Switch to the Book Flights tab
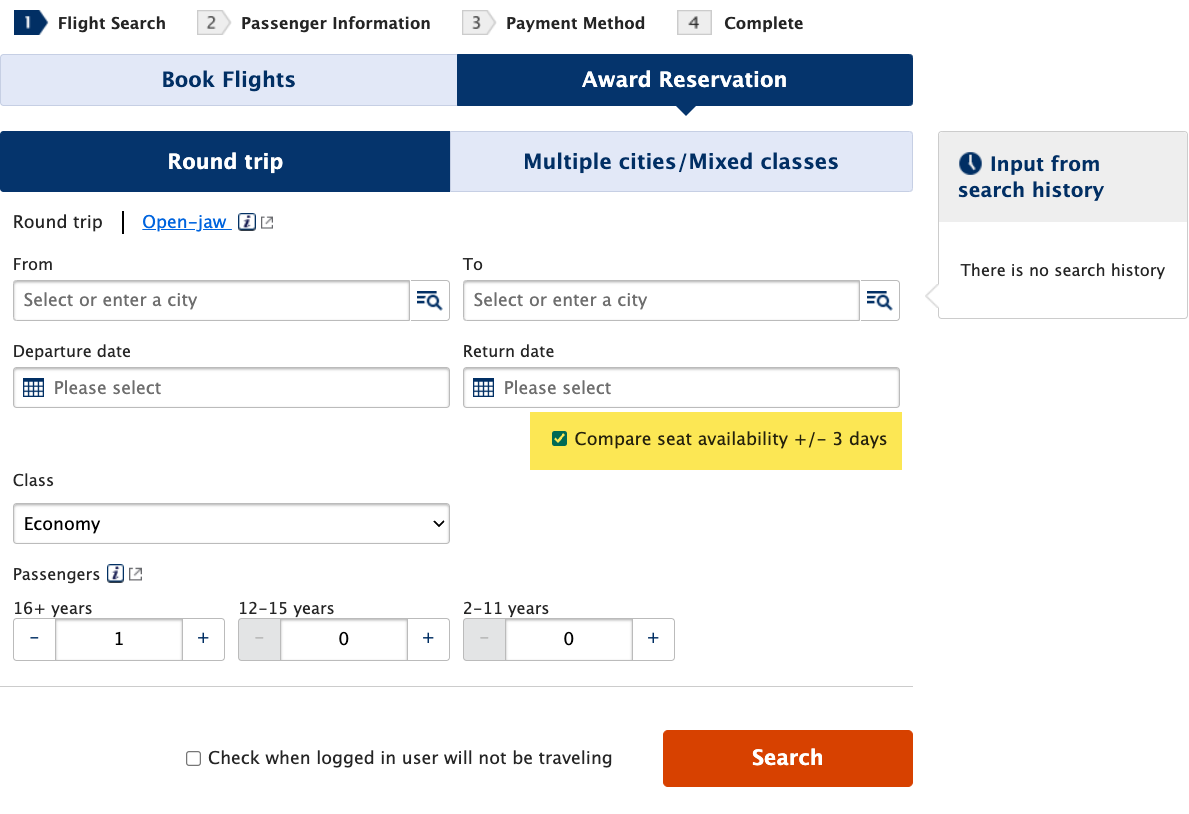 pyautogui.click(x=228, y=80)
